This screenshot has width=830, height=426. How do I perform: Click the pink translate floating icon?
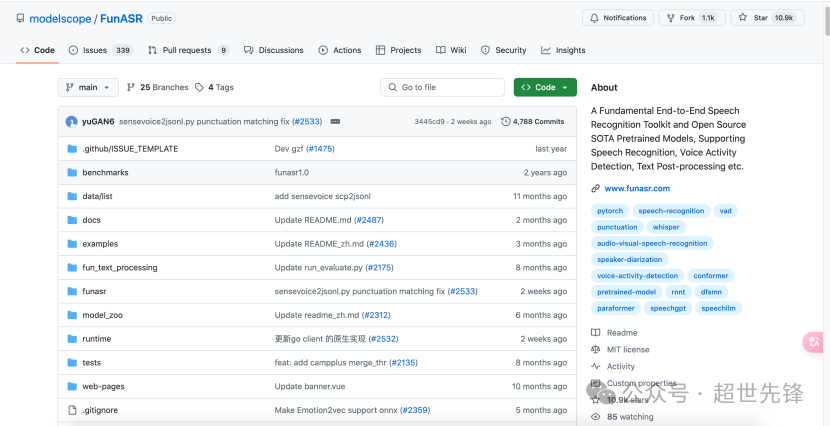(815, 342)
